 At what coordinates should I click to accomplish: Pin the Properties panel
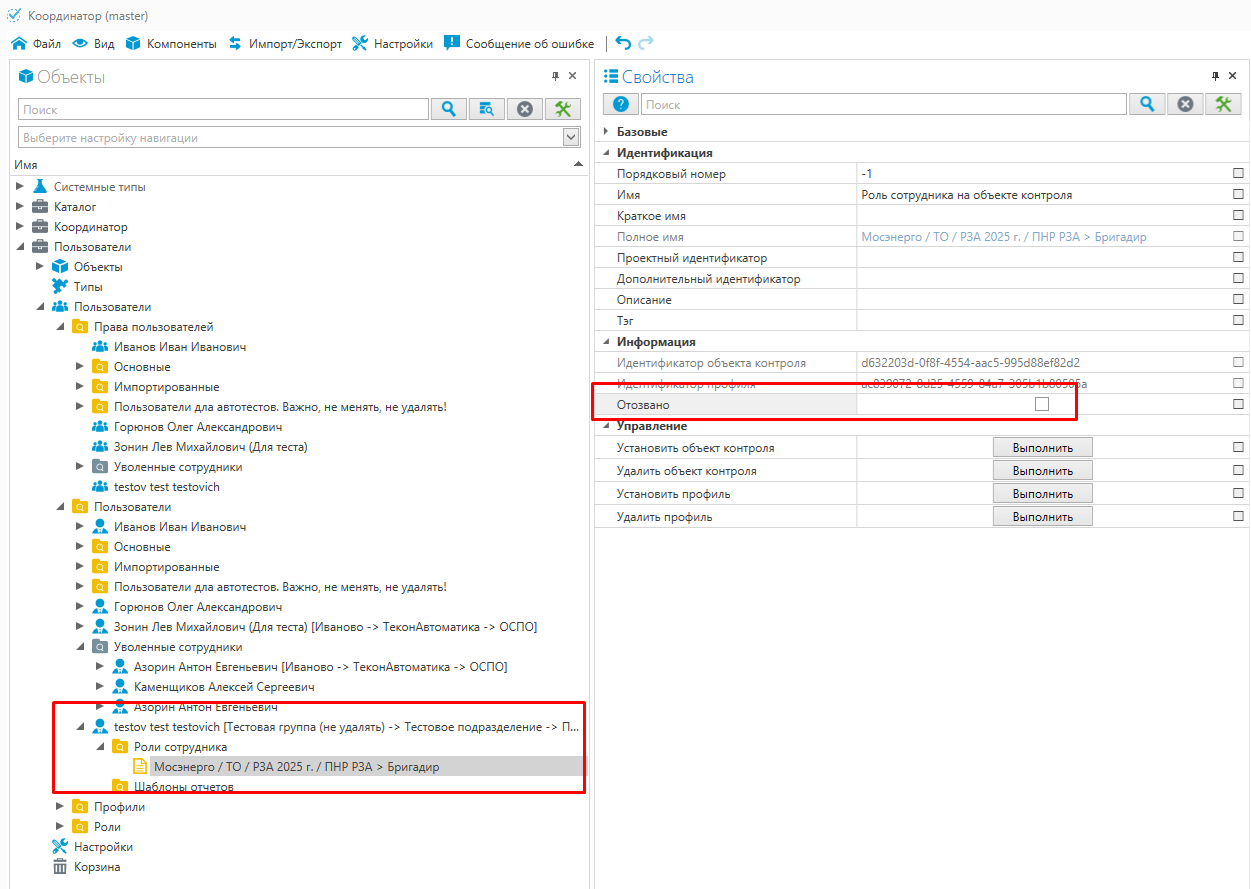pyautogui.click(x=1216, y=76)
